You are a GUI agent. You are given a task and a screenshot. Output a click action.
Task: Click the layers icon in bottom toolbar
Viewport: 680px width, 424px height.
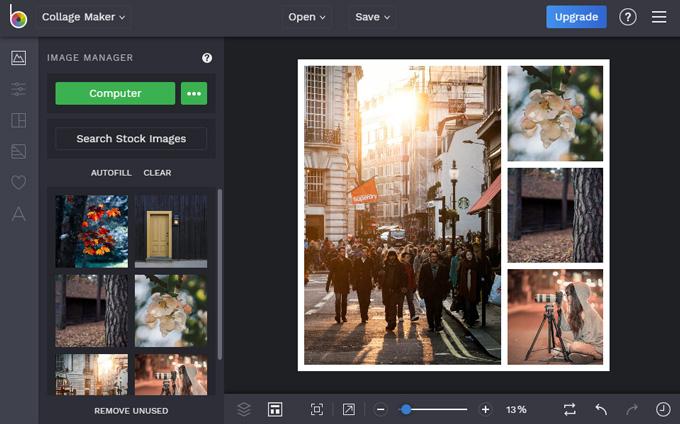point(244,409)
